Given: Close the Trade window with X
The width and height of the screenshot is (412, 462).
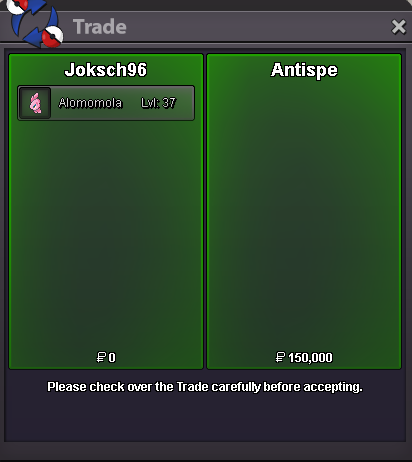Looking at the screenshot, I should click(399, 27).
